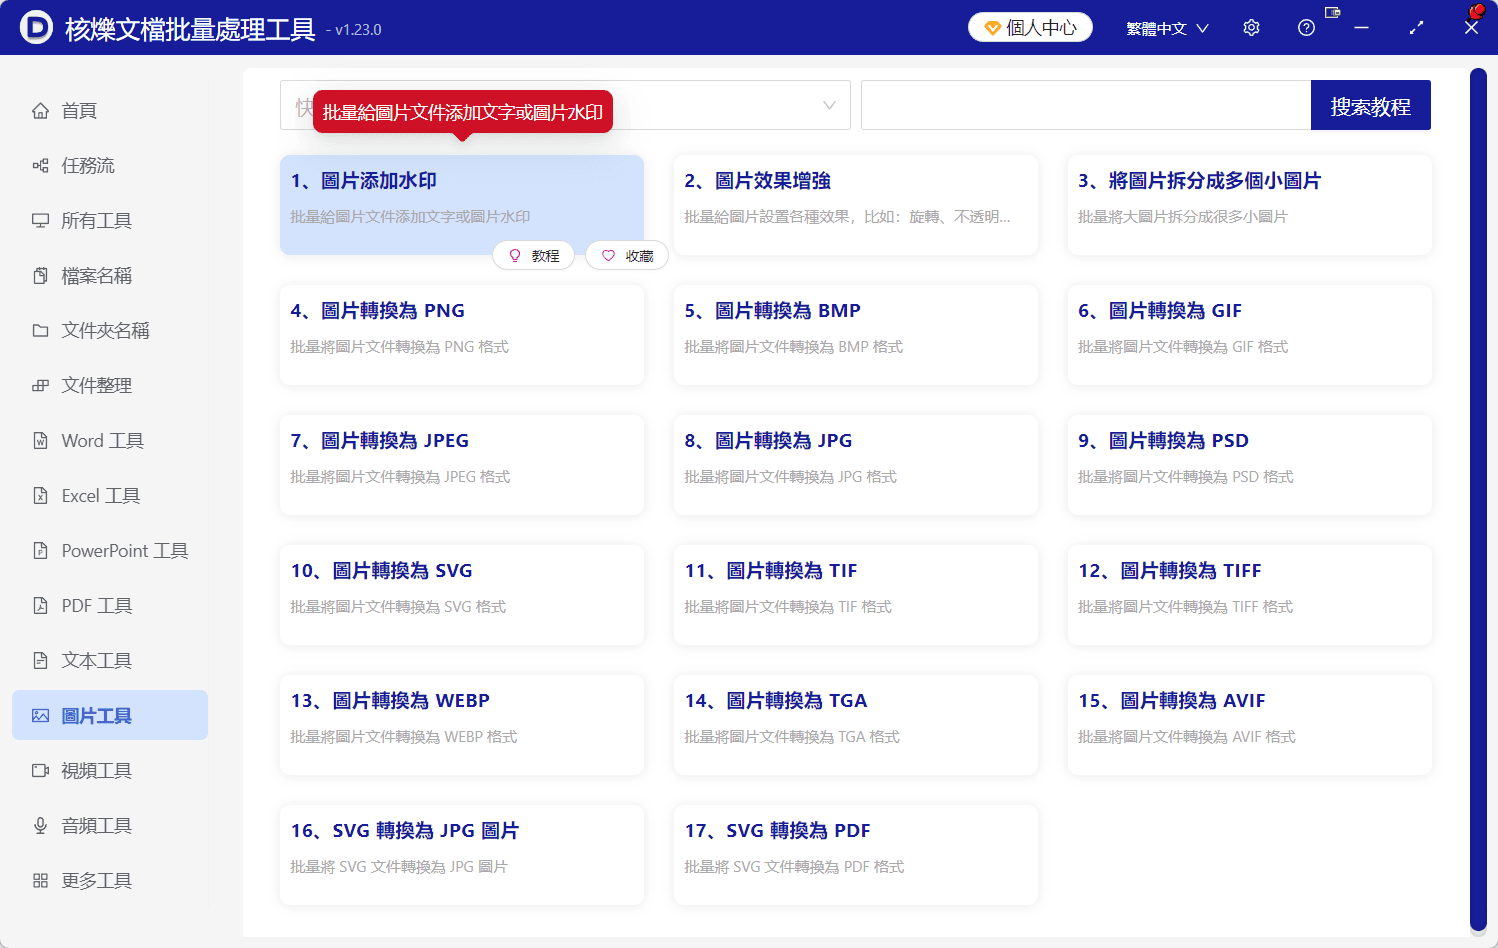Image resolution: width=1498 pixels, height=948 pixels.
Task: Open the 圖片轉換為 GIF card
Action: click(x=1250, y=335)
